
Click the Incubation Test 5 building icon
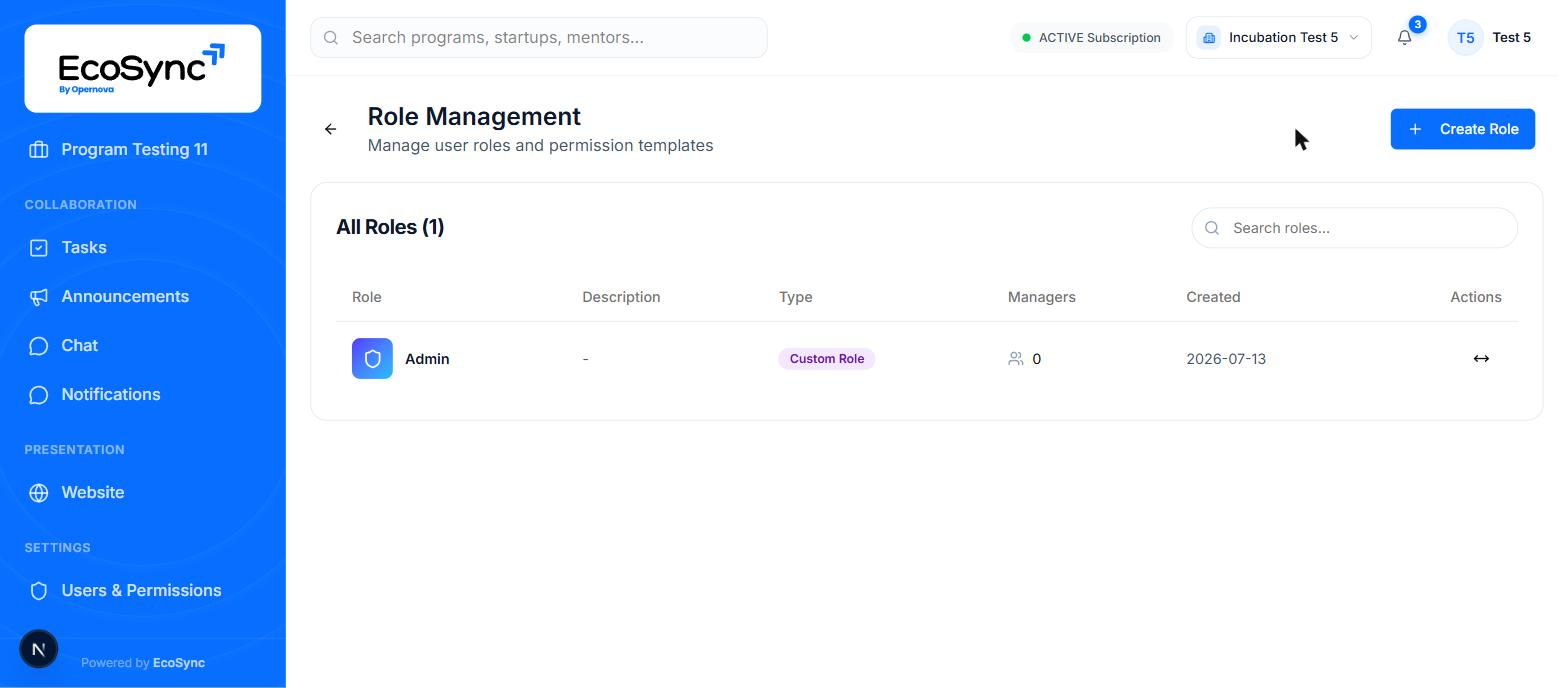coord(1209,38)
